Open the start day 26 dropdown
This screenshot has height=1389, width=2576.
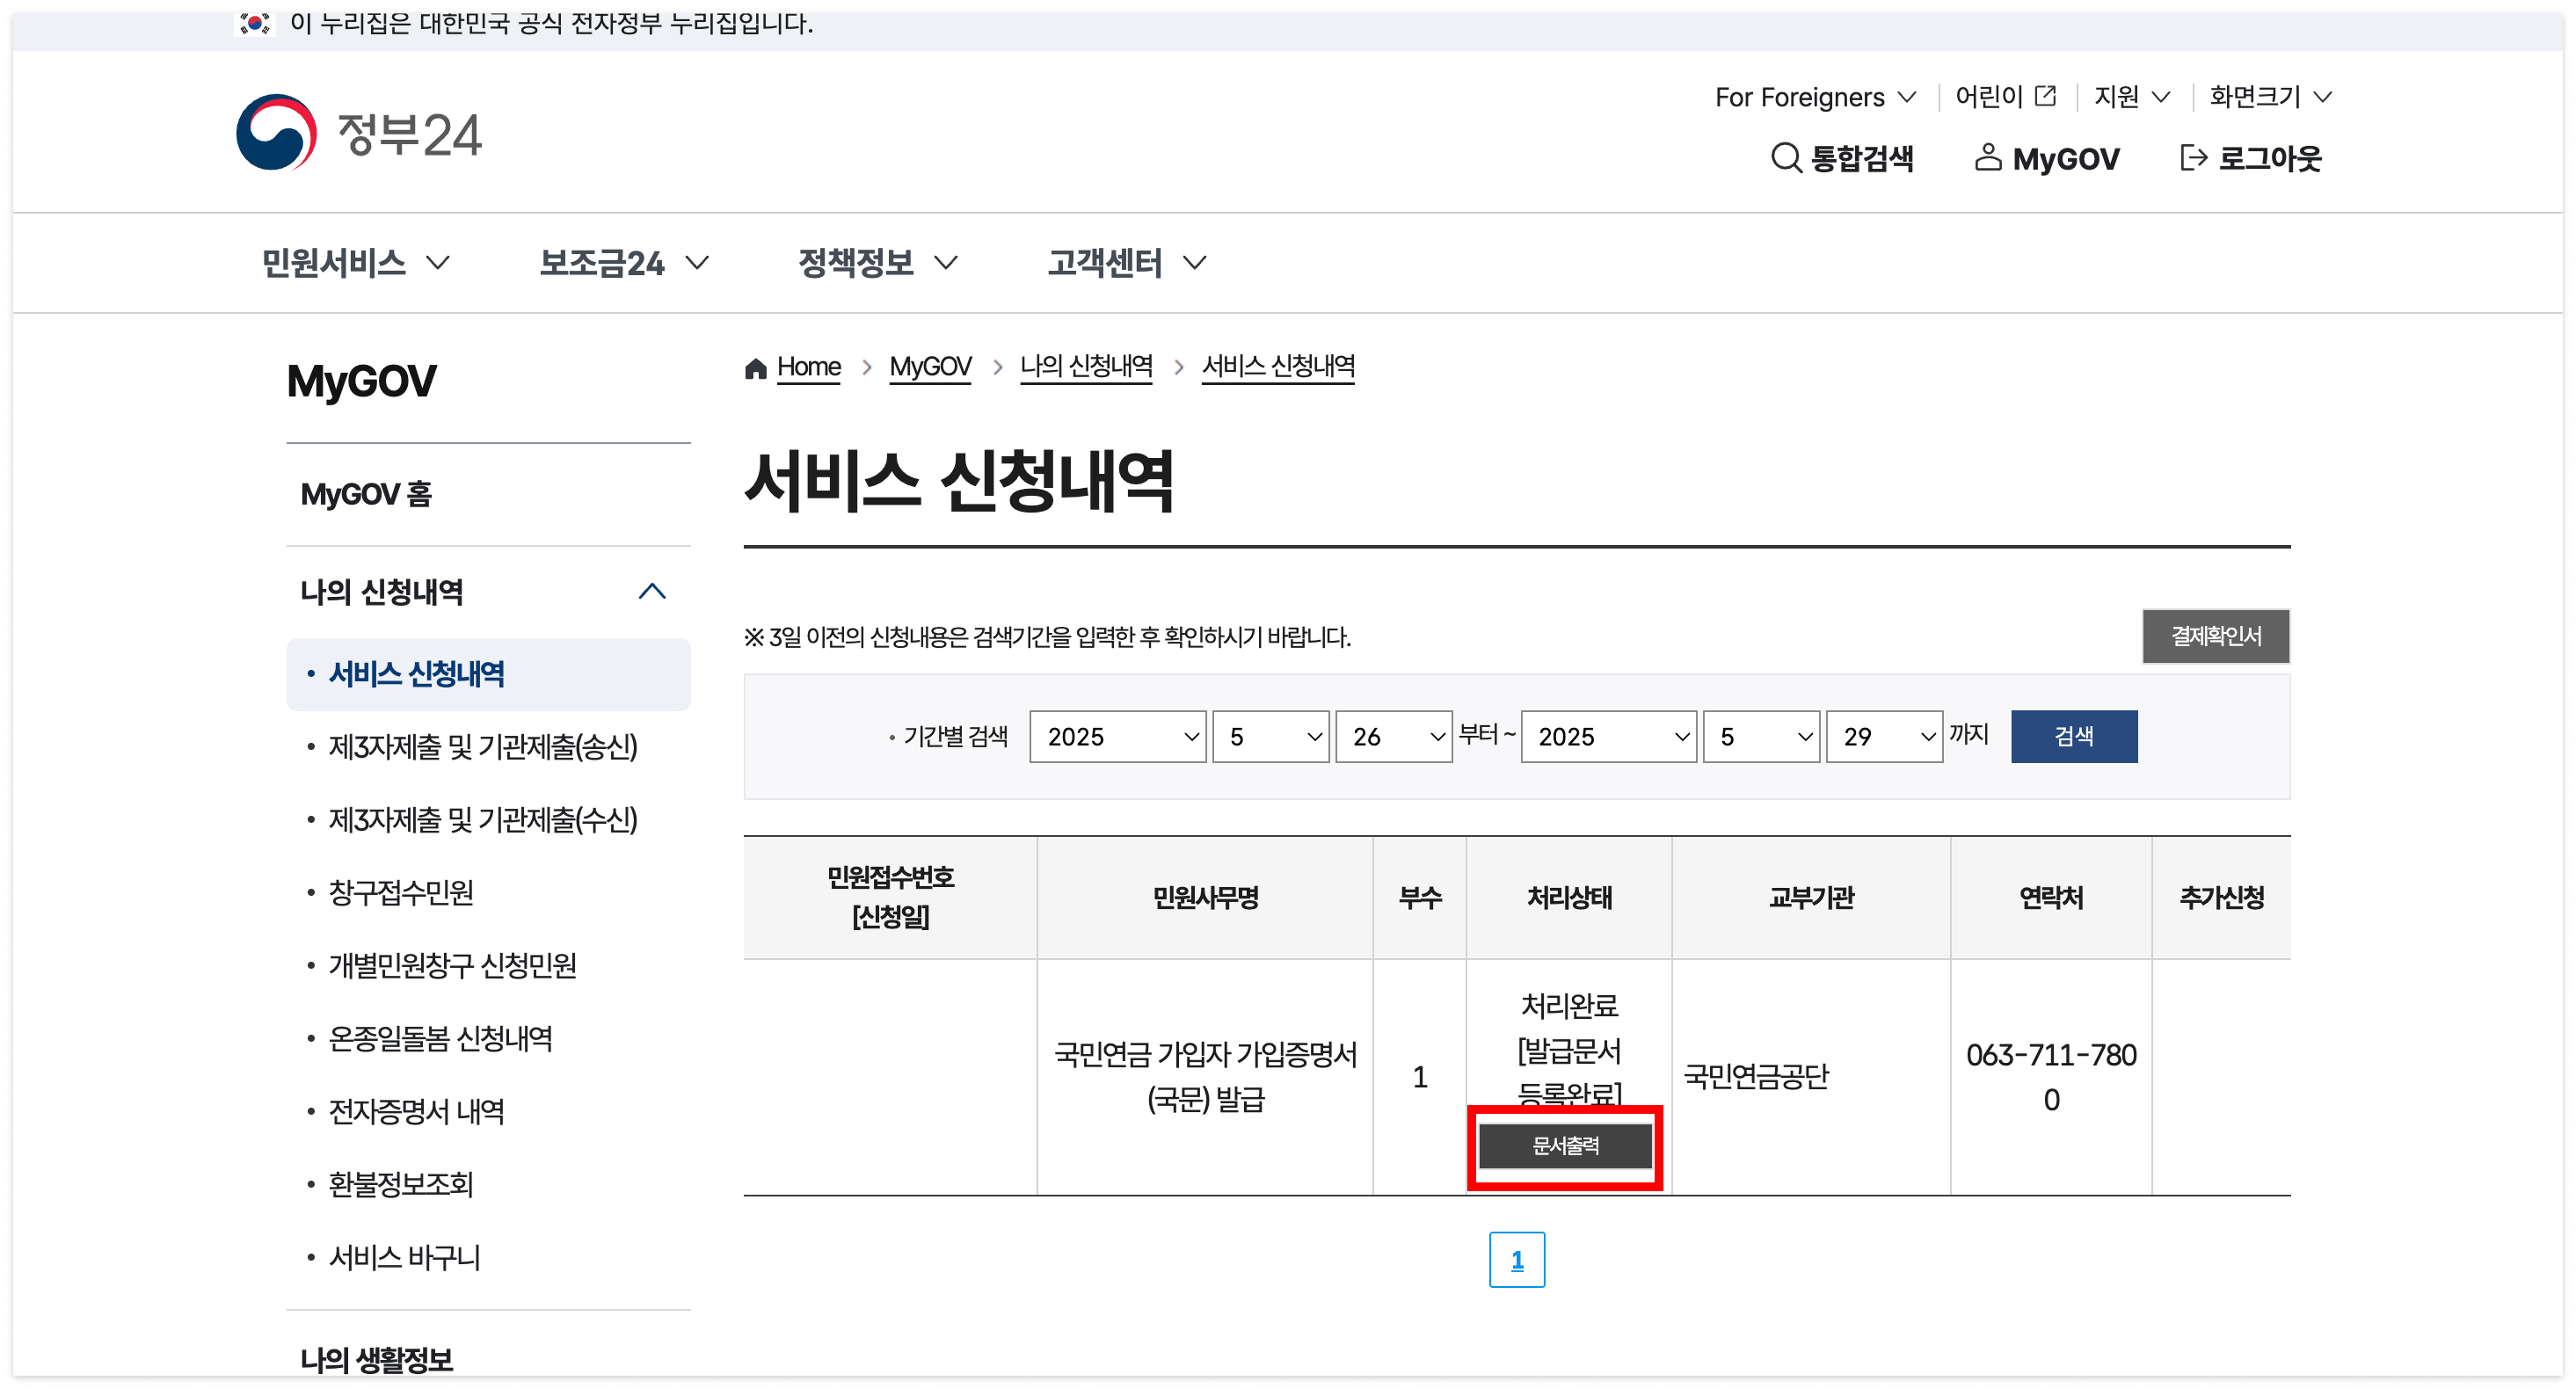(x=1393, y=736)
